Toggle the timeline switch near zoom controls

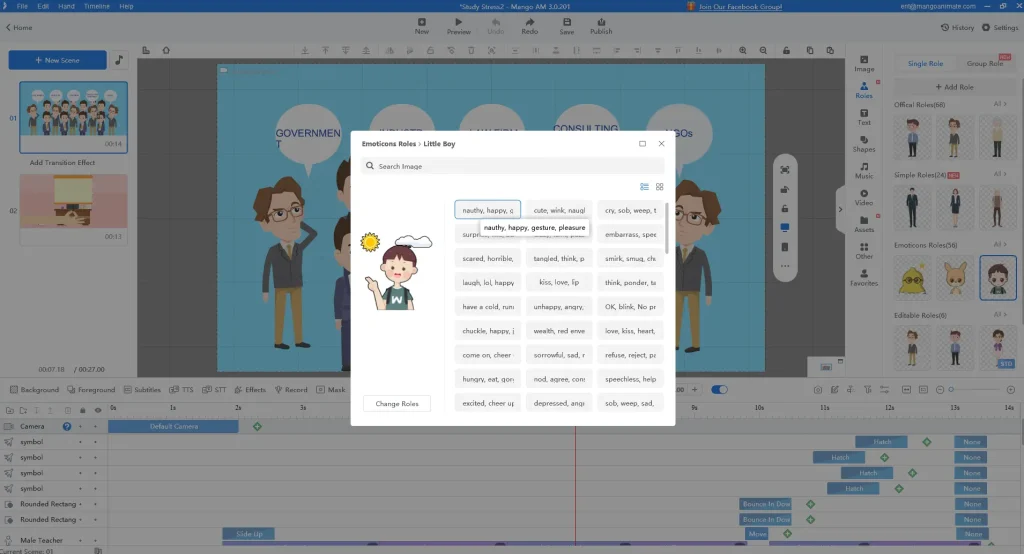tap(719, 389)
